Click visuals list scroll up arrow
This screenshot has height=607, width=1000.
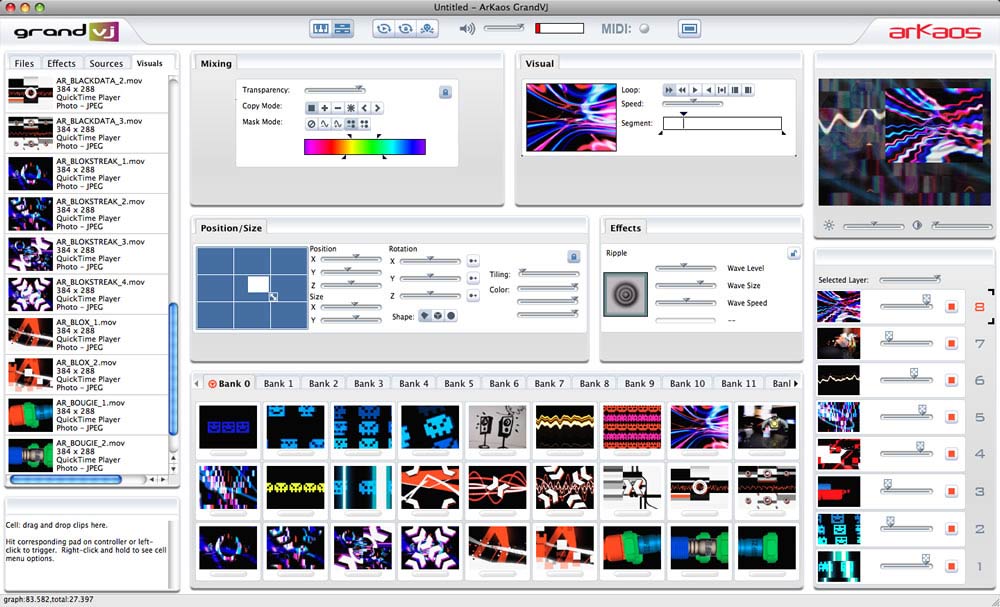173,458
